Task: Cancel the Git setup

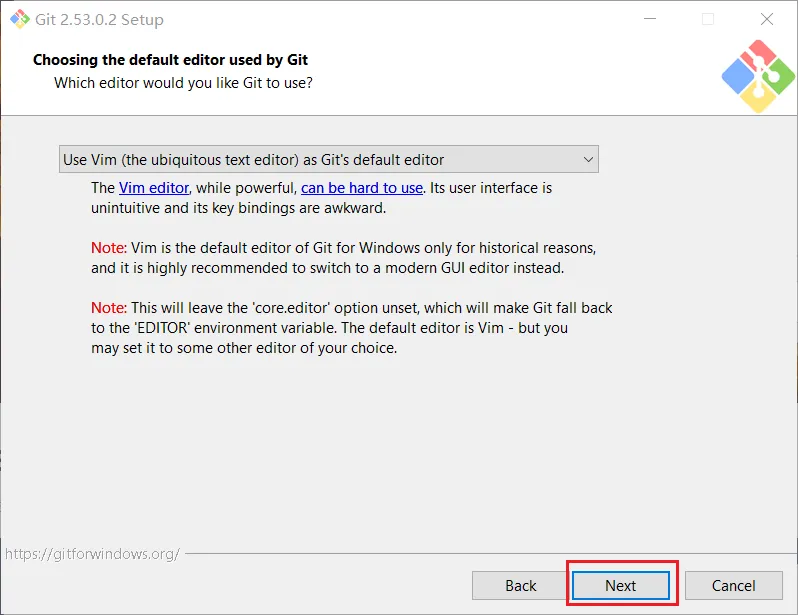Action: (733, 585)
